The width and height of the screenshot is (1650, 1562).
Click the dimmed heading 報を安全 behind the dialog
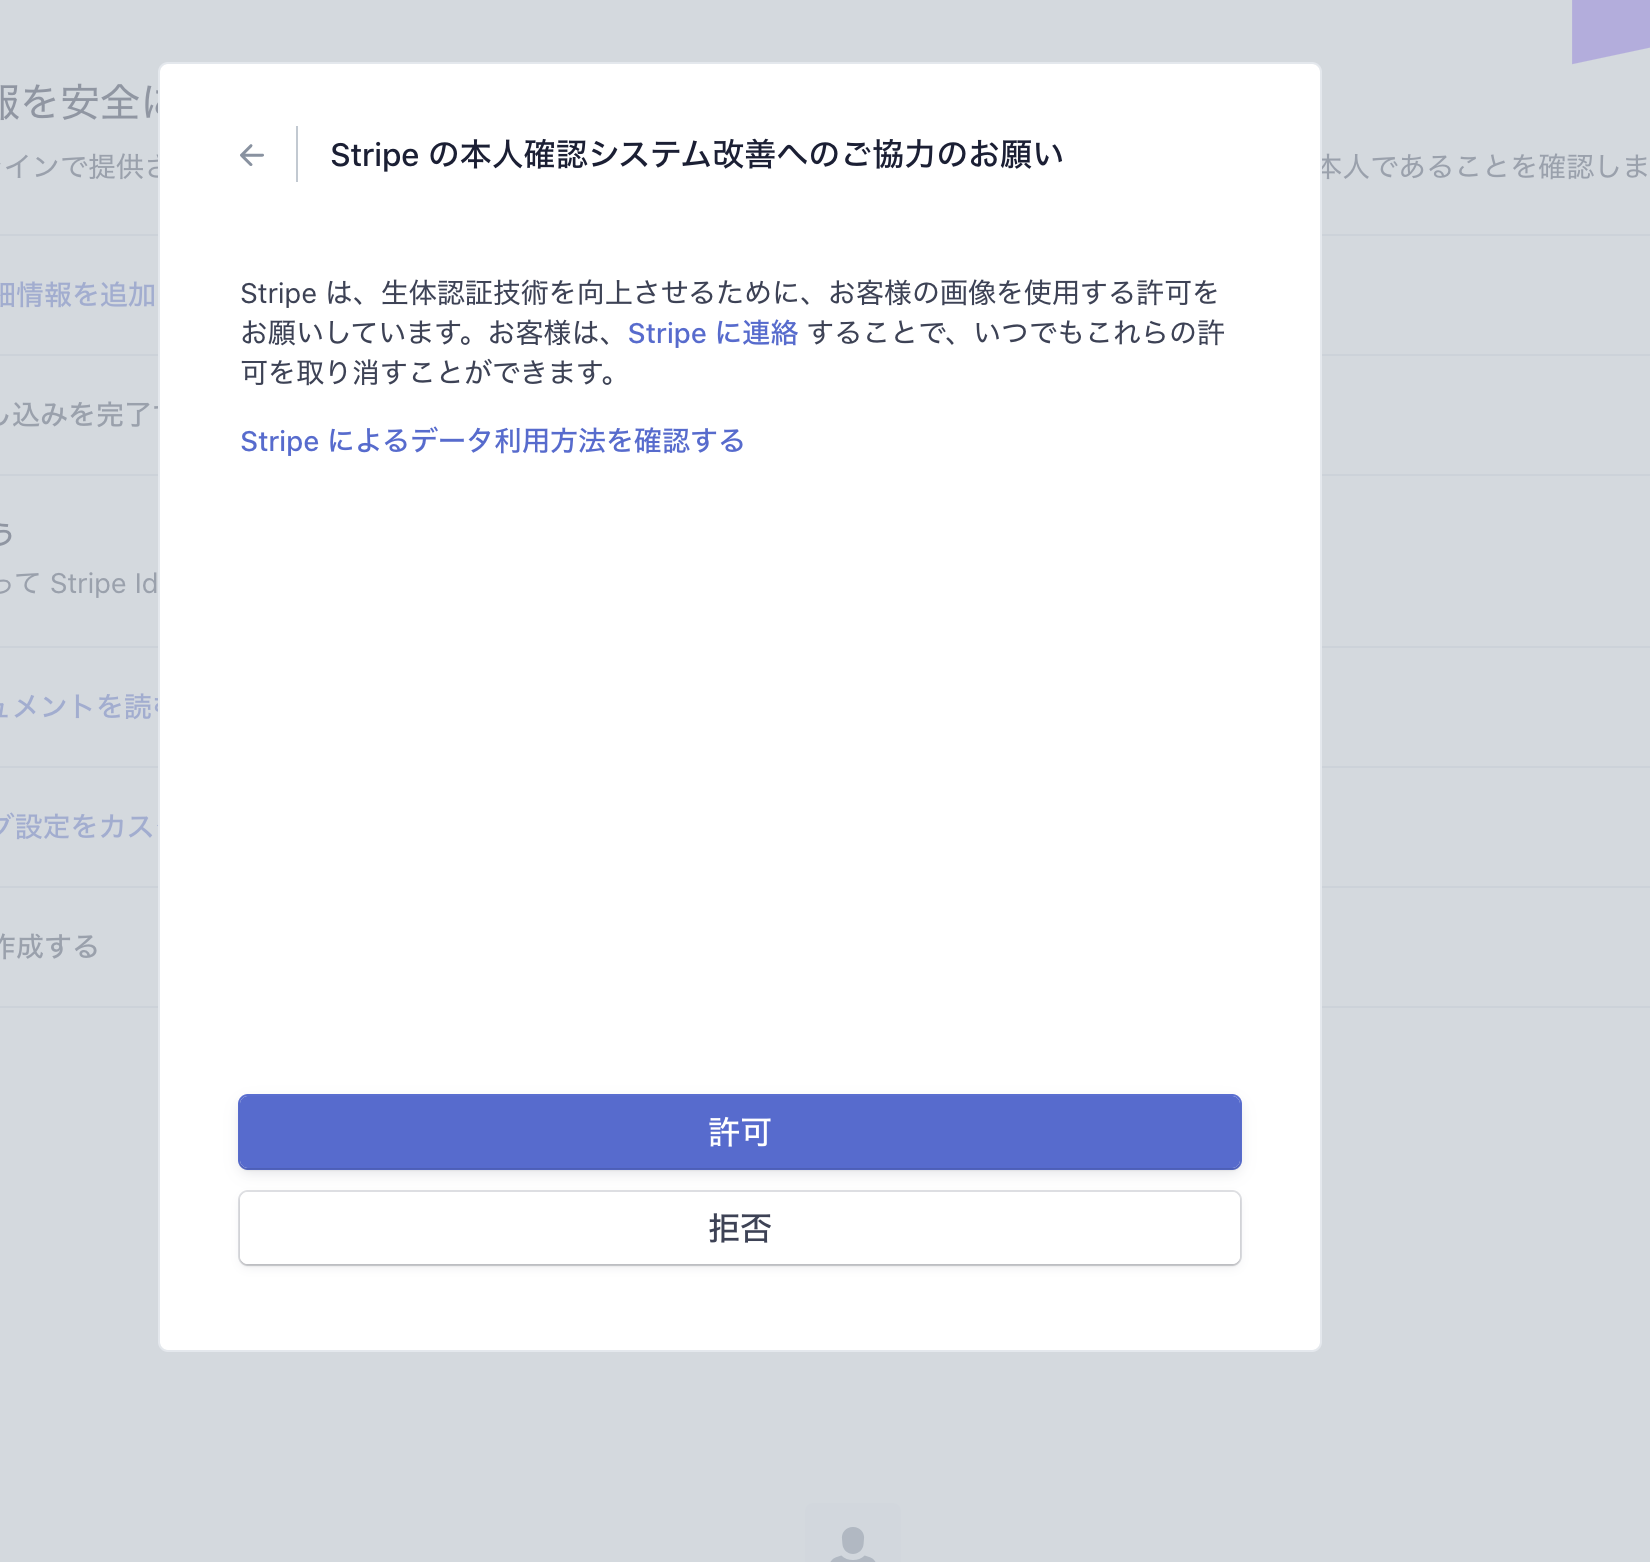tap(78, 102)
